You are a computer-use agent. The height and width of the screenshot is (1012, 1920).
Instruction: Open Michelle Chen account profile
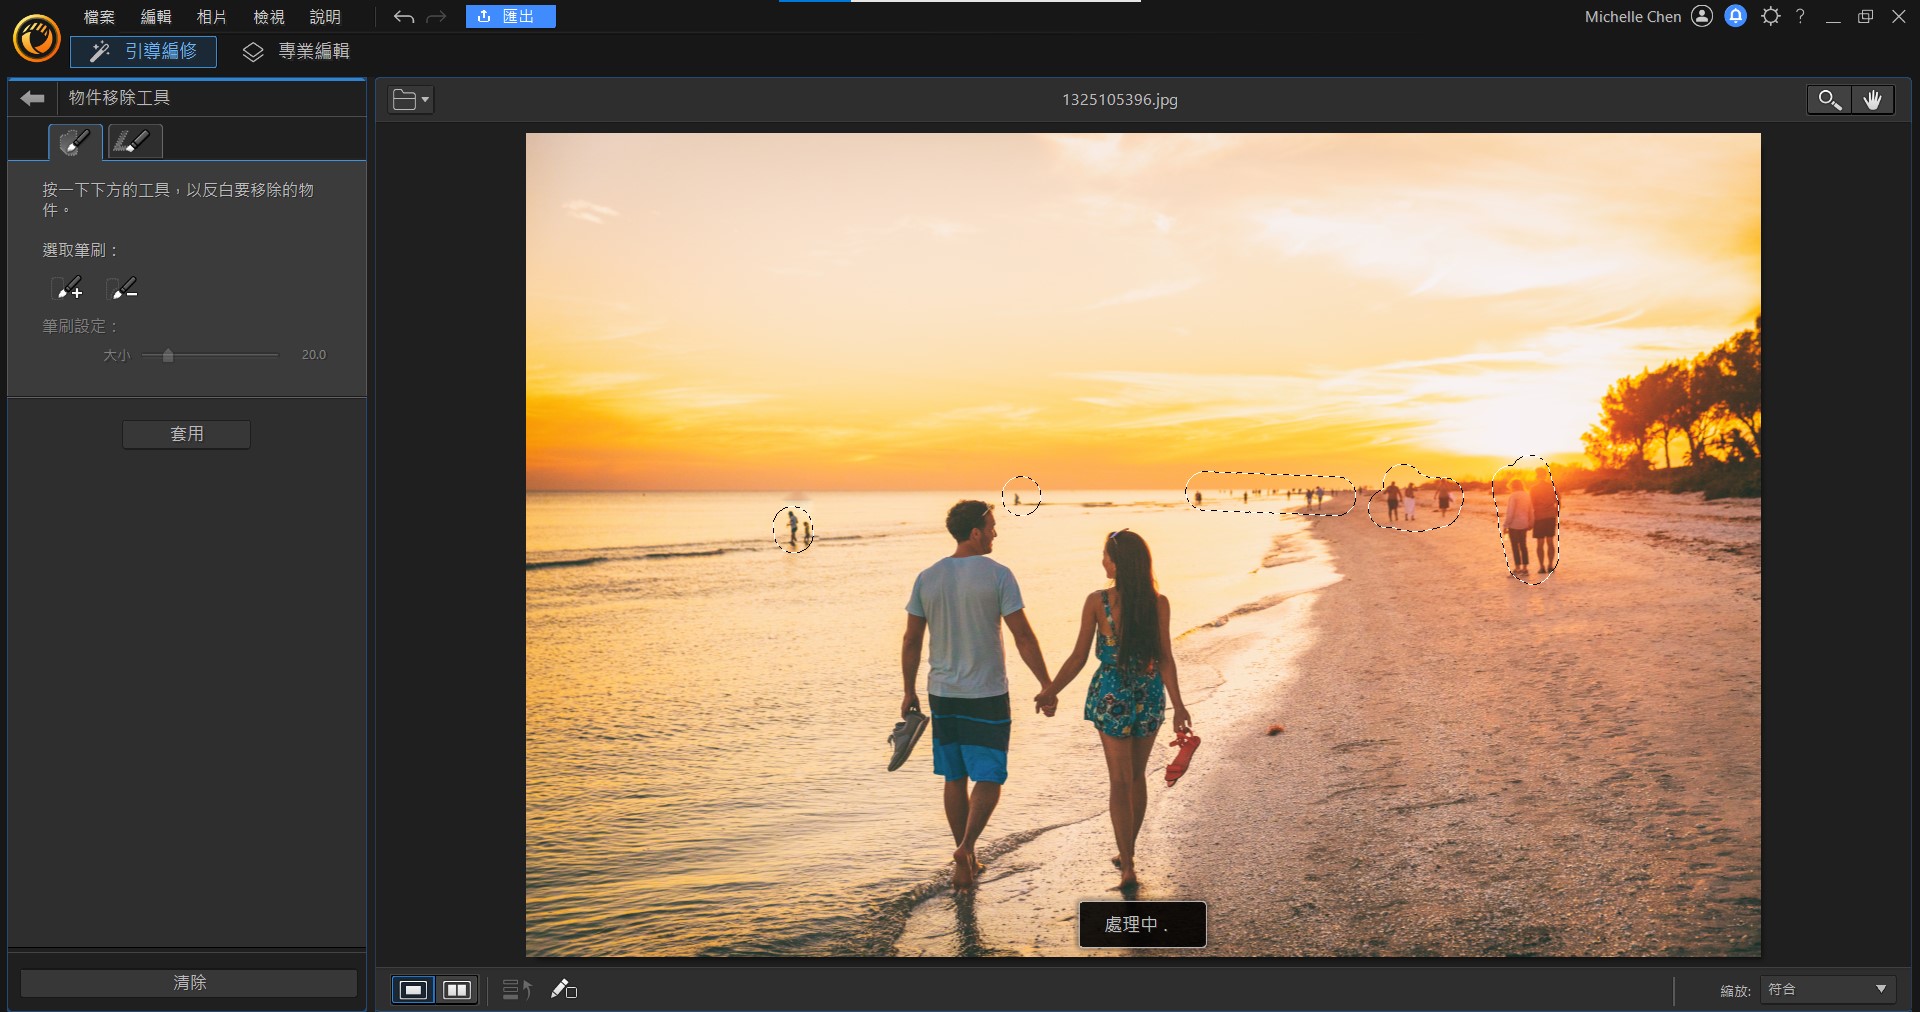[1701, 16]
